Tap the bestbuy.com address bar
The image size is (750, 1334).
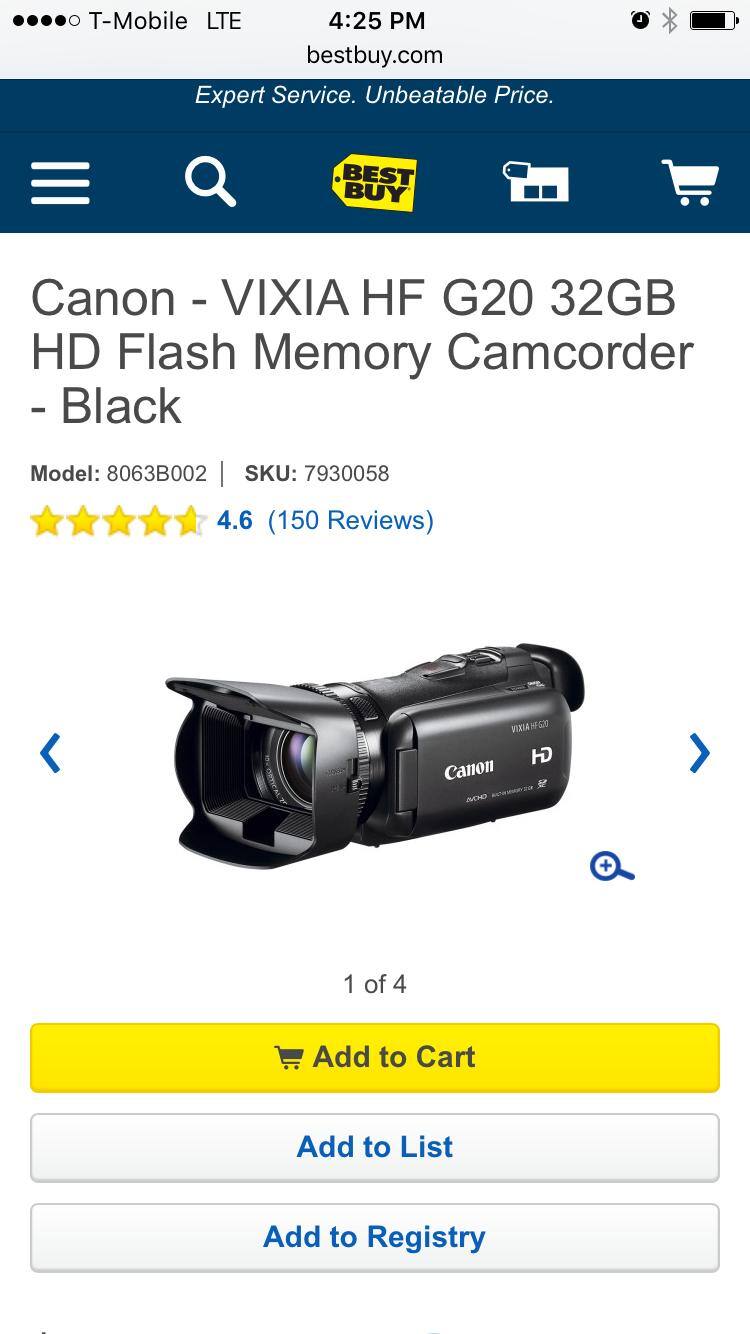pos(375,55)
